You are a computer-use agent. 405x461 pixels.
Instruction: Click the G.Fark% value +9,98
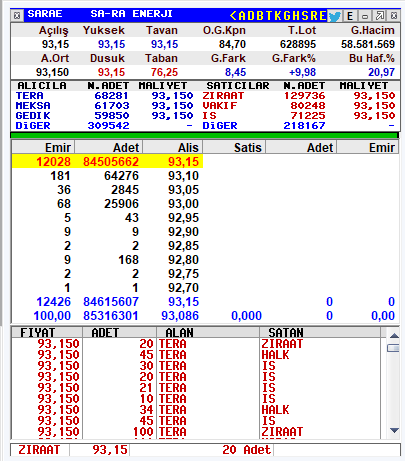[x=302, y=72]
